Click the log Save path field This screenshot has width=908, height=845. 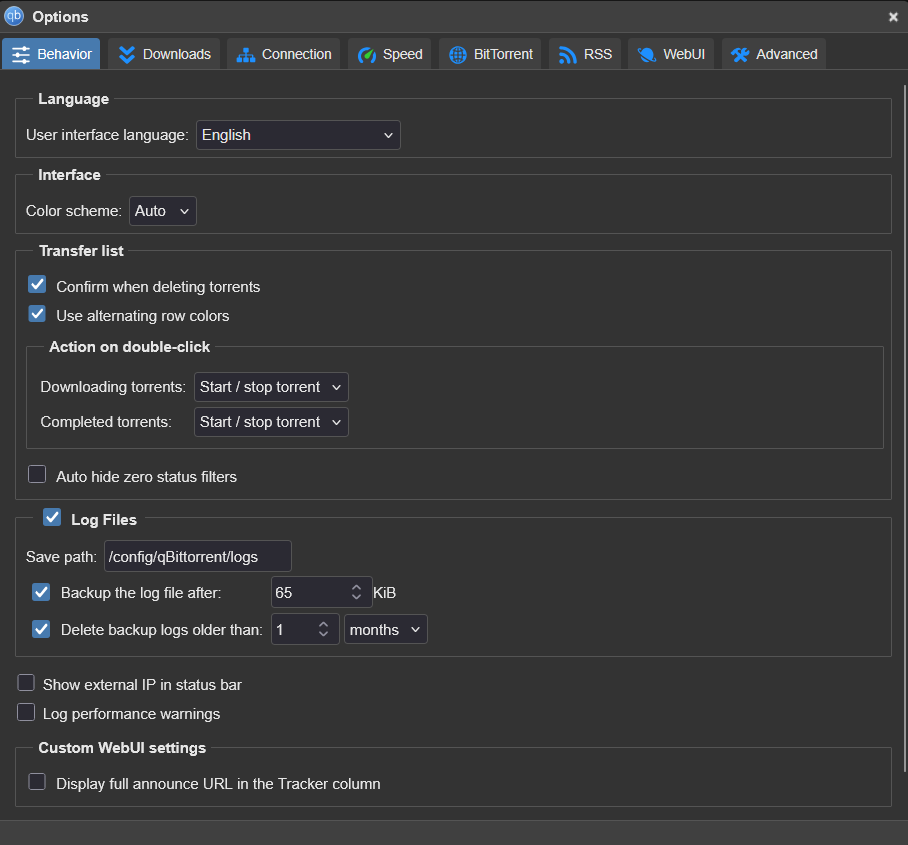click(x=197, y=557)
